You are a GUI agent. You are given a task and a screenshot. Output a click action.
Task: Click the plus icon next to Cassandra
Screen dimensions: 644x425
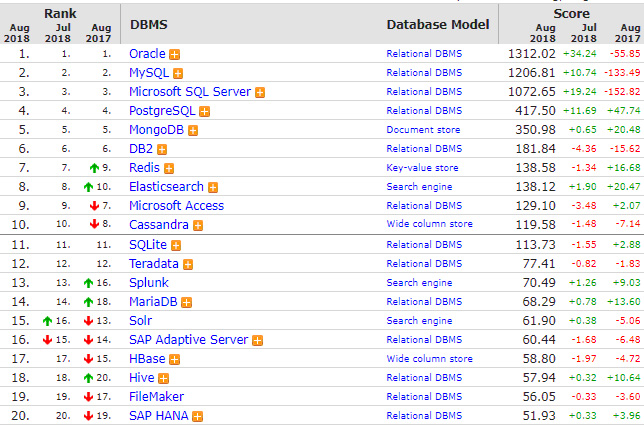[198, 225]
